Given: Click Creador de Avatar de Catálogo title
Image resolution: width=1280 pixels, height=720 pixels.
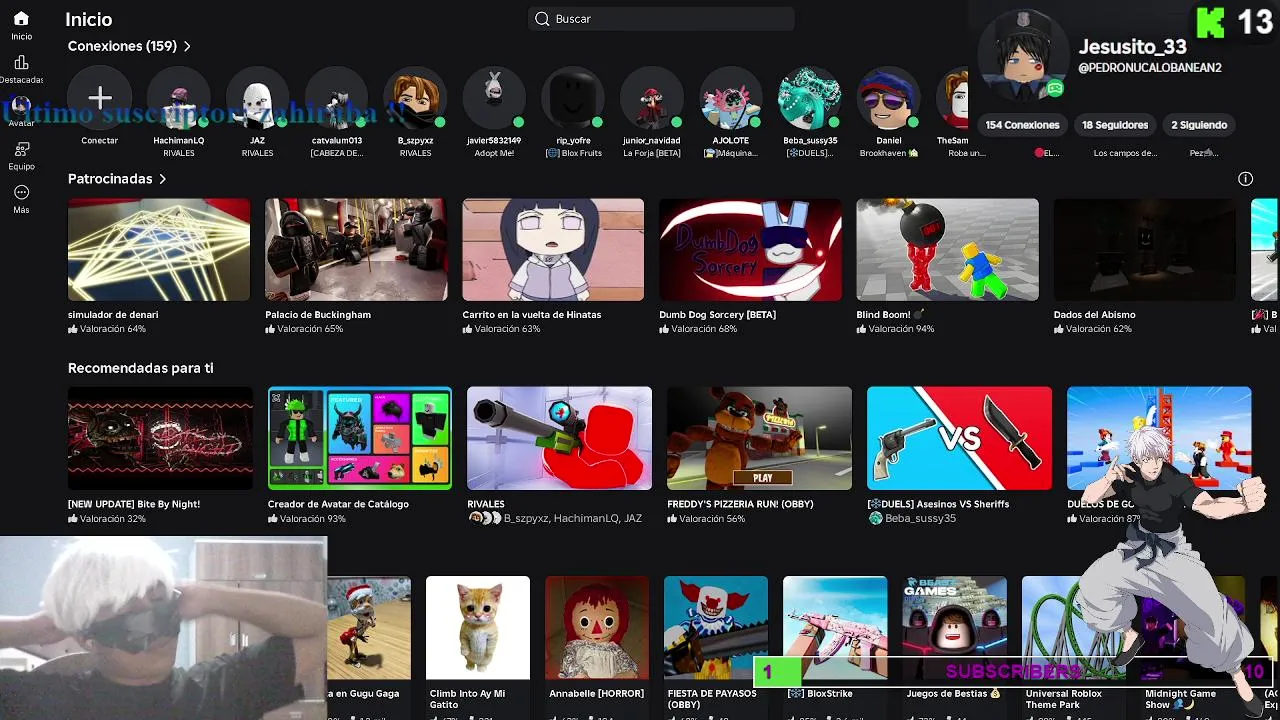Looking at the screenshot, I should click(x=338, y=504).
